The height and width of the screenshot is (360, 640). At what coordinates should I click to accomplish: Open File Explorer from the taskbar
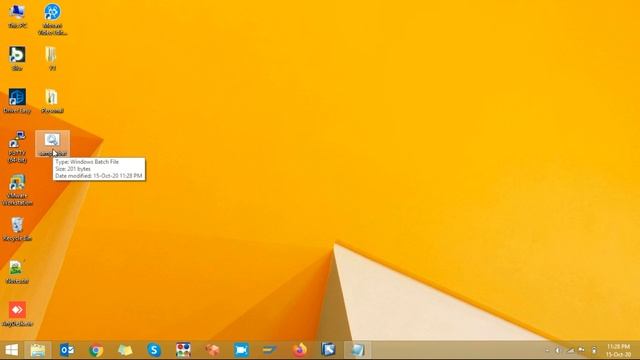[x=38, y=350]
